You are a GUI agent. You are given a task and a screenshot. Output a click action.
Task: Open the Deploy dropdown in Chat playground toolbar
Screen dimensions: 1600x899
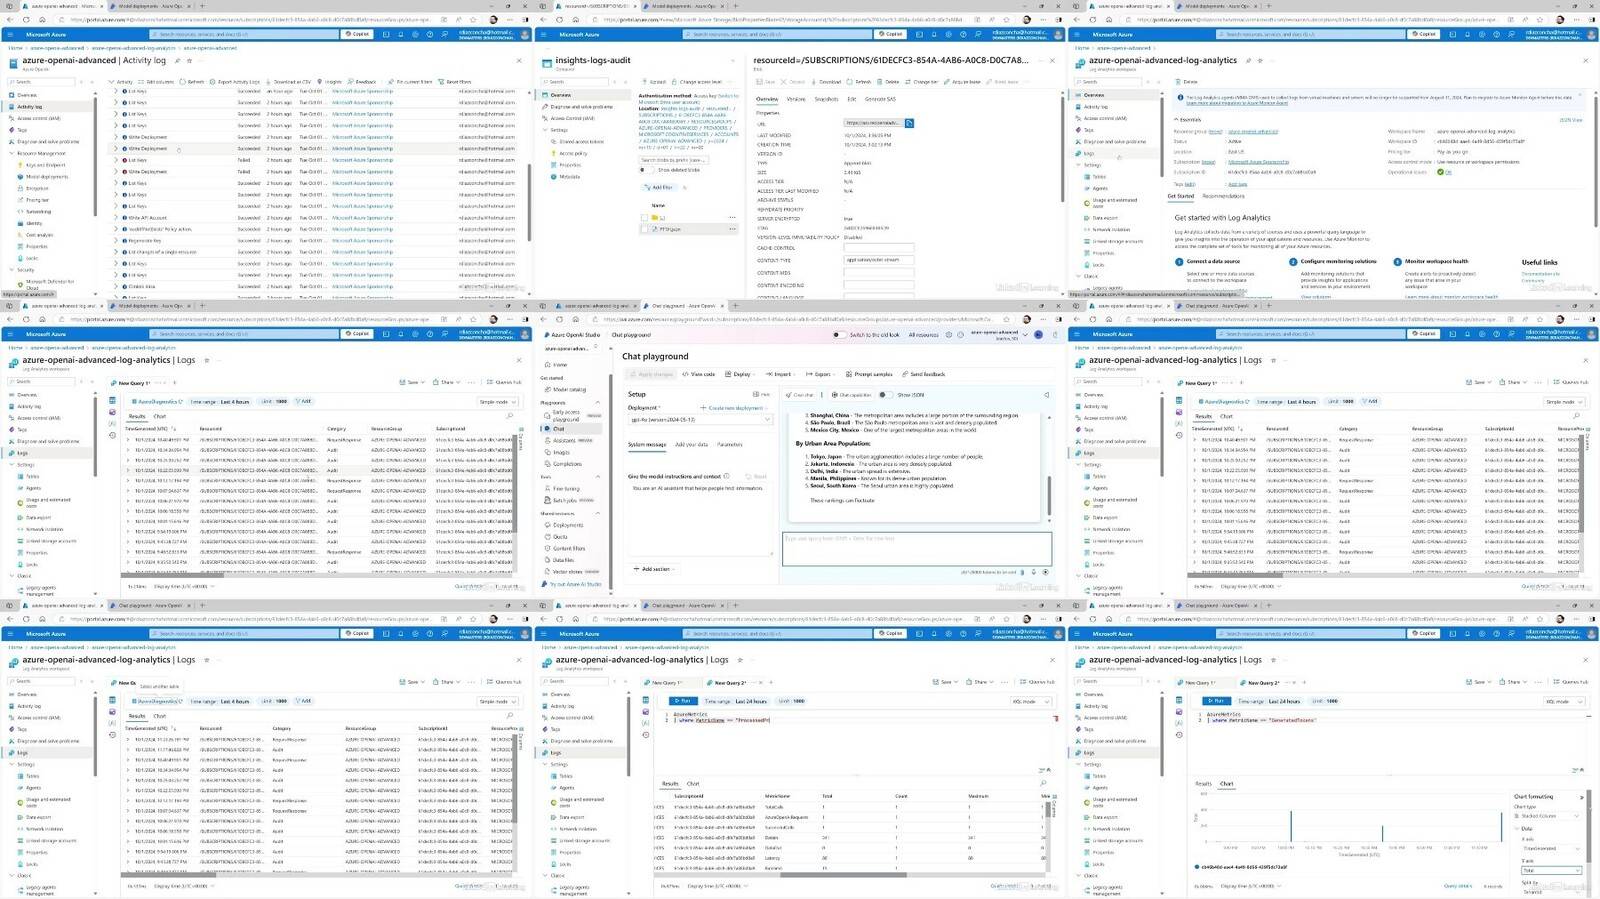click(x=740, y=374)
